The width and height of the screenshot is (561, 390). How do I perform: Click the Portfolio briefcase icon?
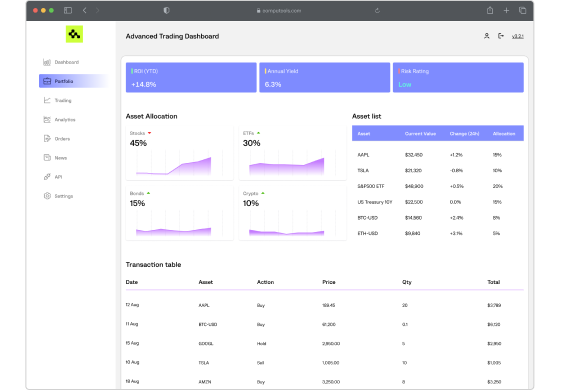[47, 81]
